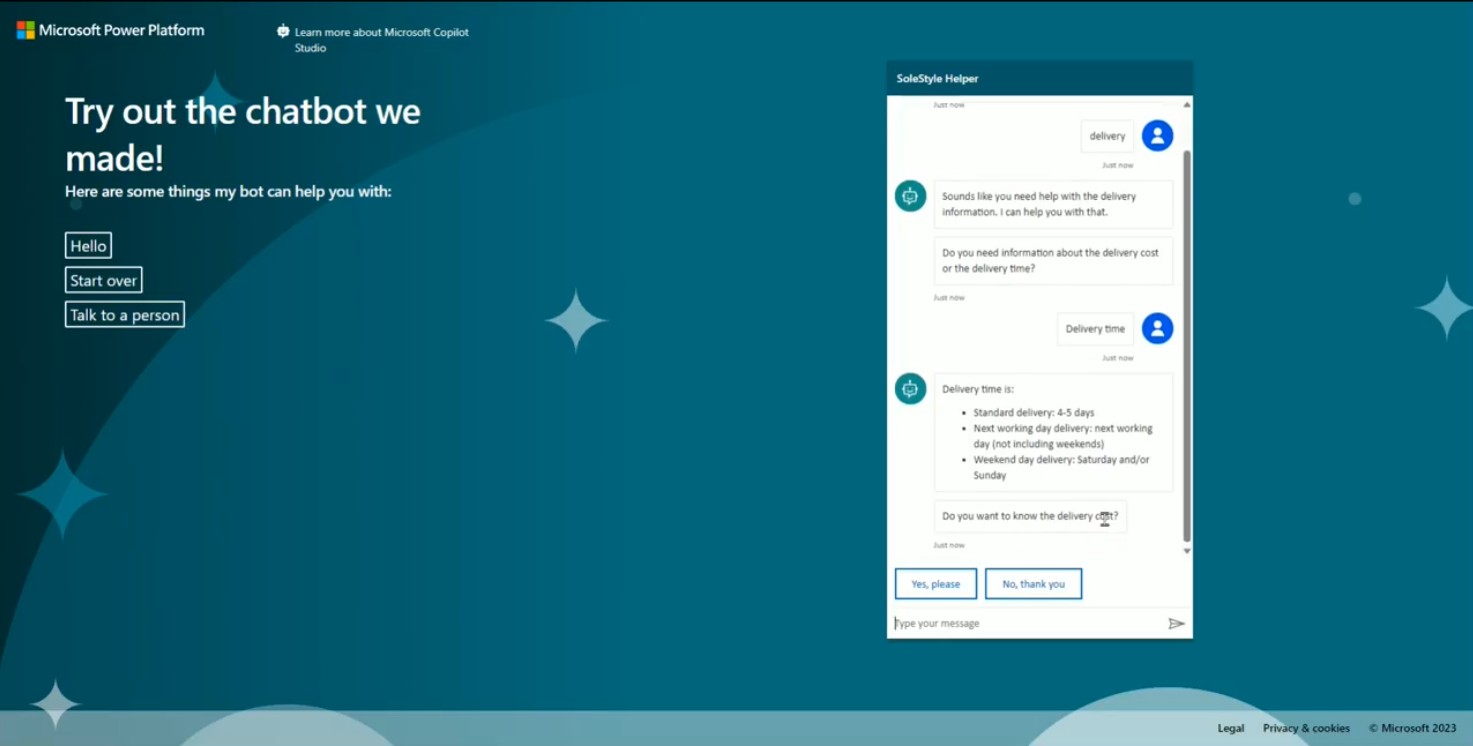1473x746 pixels.
Task: Click the send message paper plane icon
Action: tap(1177, 623)
